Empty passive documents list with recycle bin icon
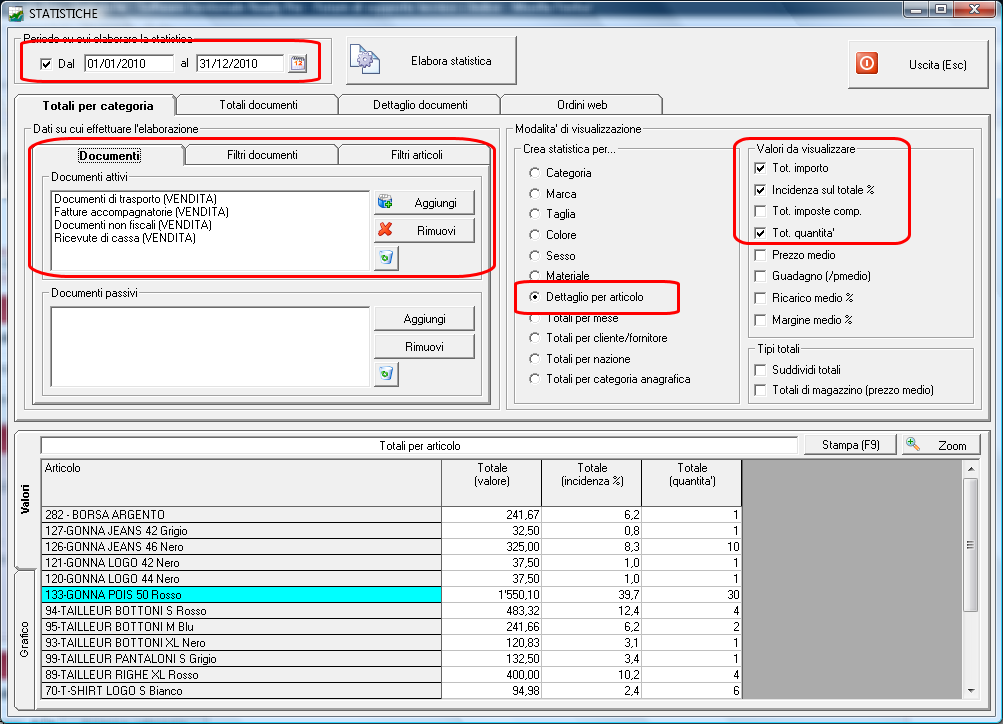1003x724 pixels. click(x=386, y=374)
